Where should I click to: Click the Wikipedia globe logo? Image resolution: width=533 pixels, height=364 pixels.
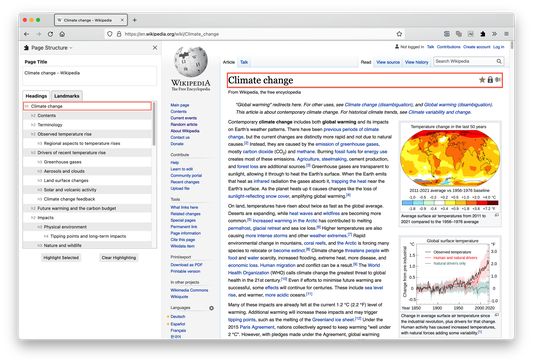pyautogui.click(x=191, y=62)
